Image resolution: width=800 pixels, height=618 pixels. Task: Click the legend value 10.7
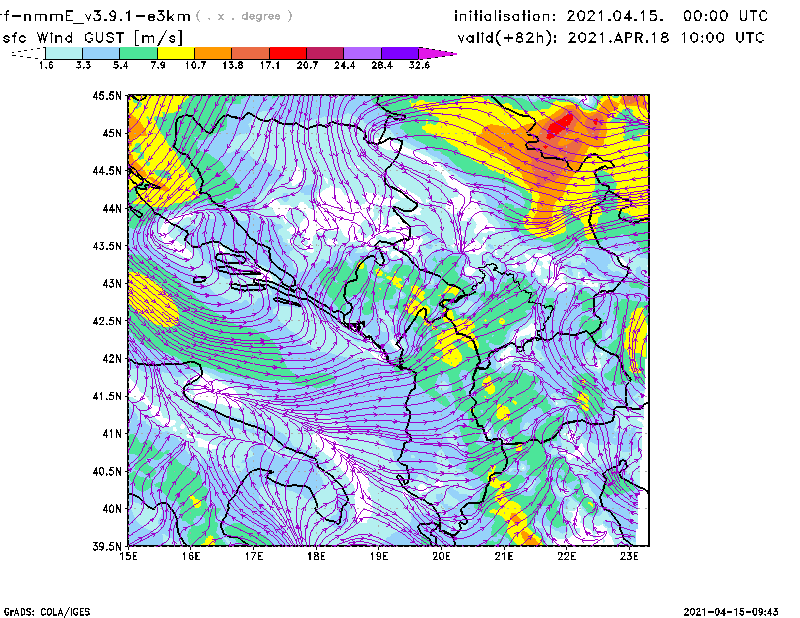pos(195,65)
